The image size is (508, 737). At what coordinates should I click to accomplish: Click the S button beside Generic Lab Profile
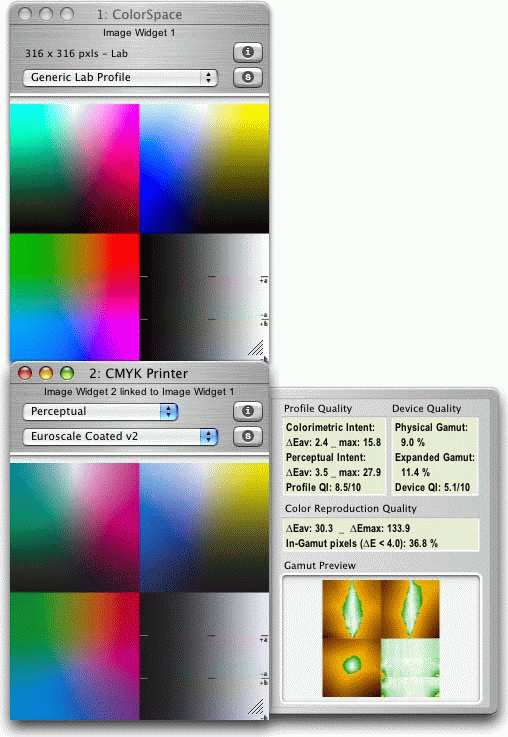tap(248, 77)
